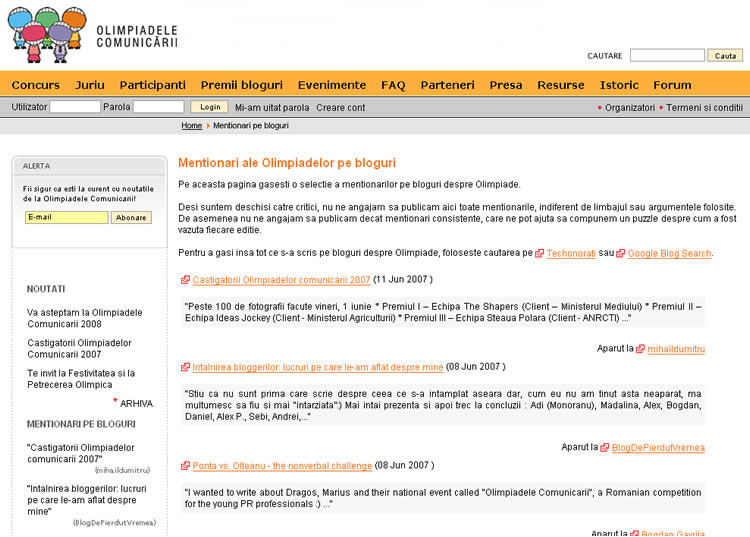The image size is (750, 537).
Task: Open news Va asteptam la Olimpiadele Comunicarii 2008
Action: pos(85,318)
